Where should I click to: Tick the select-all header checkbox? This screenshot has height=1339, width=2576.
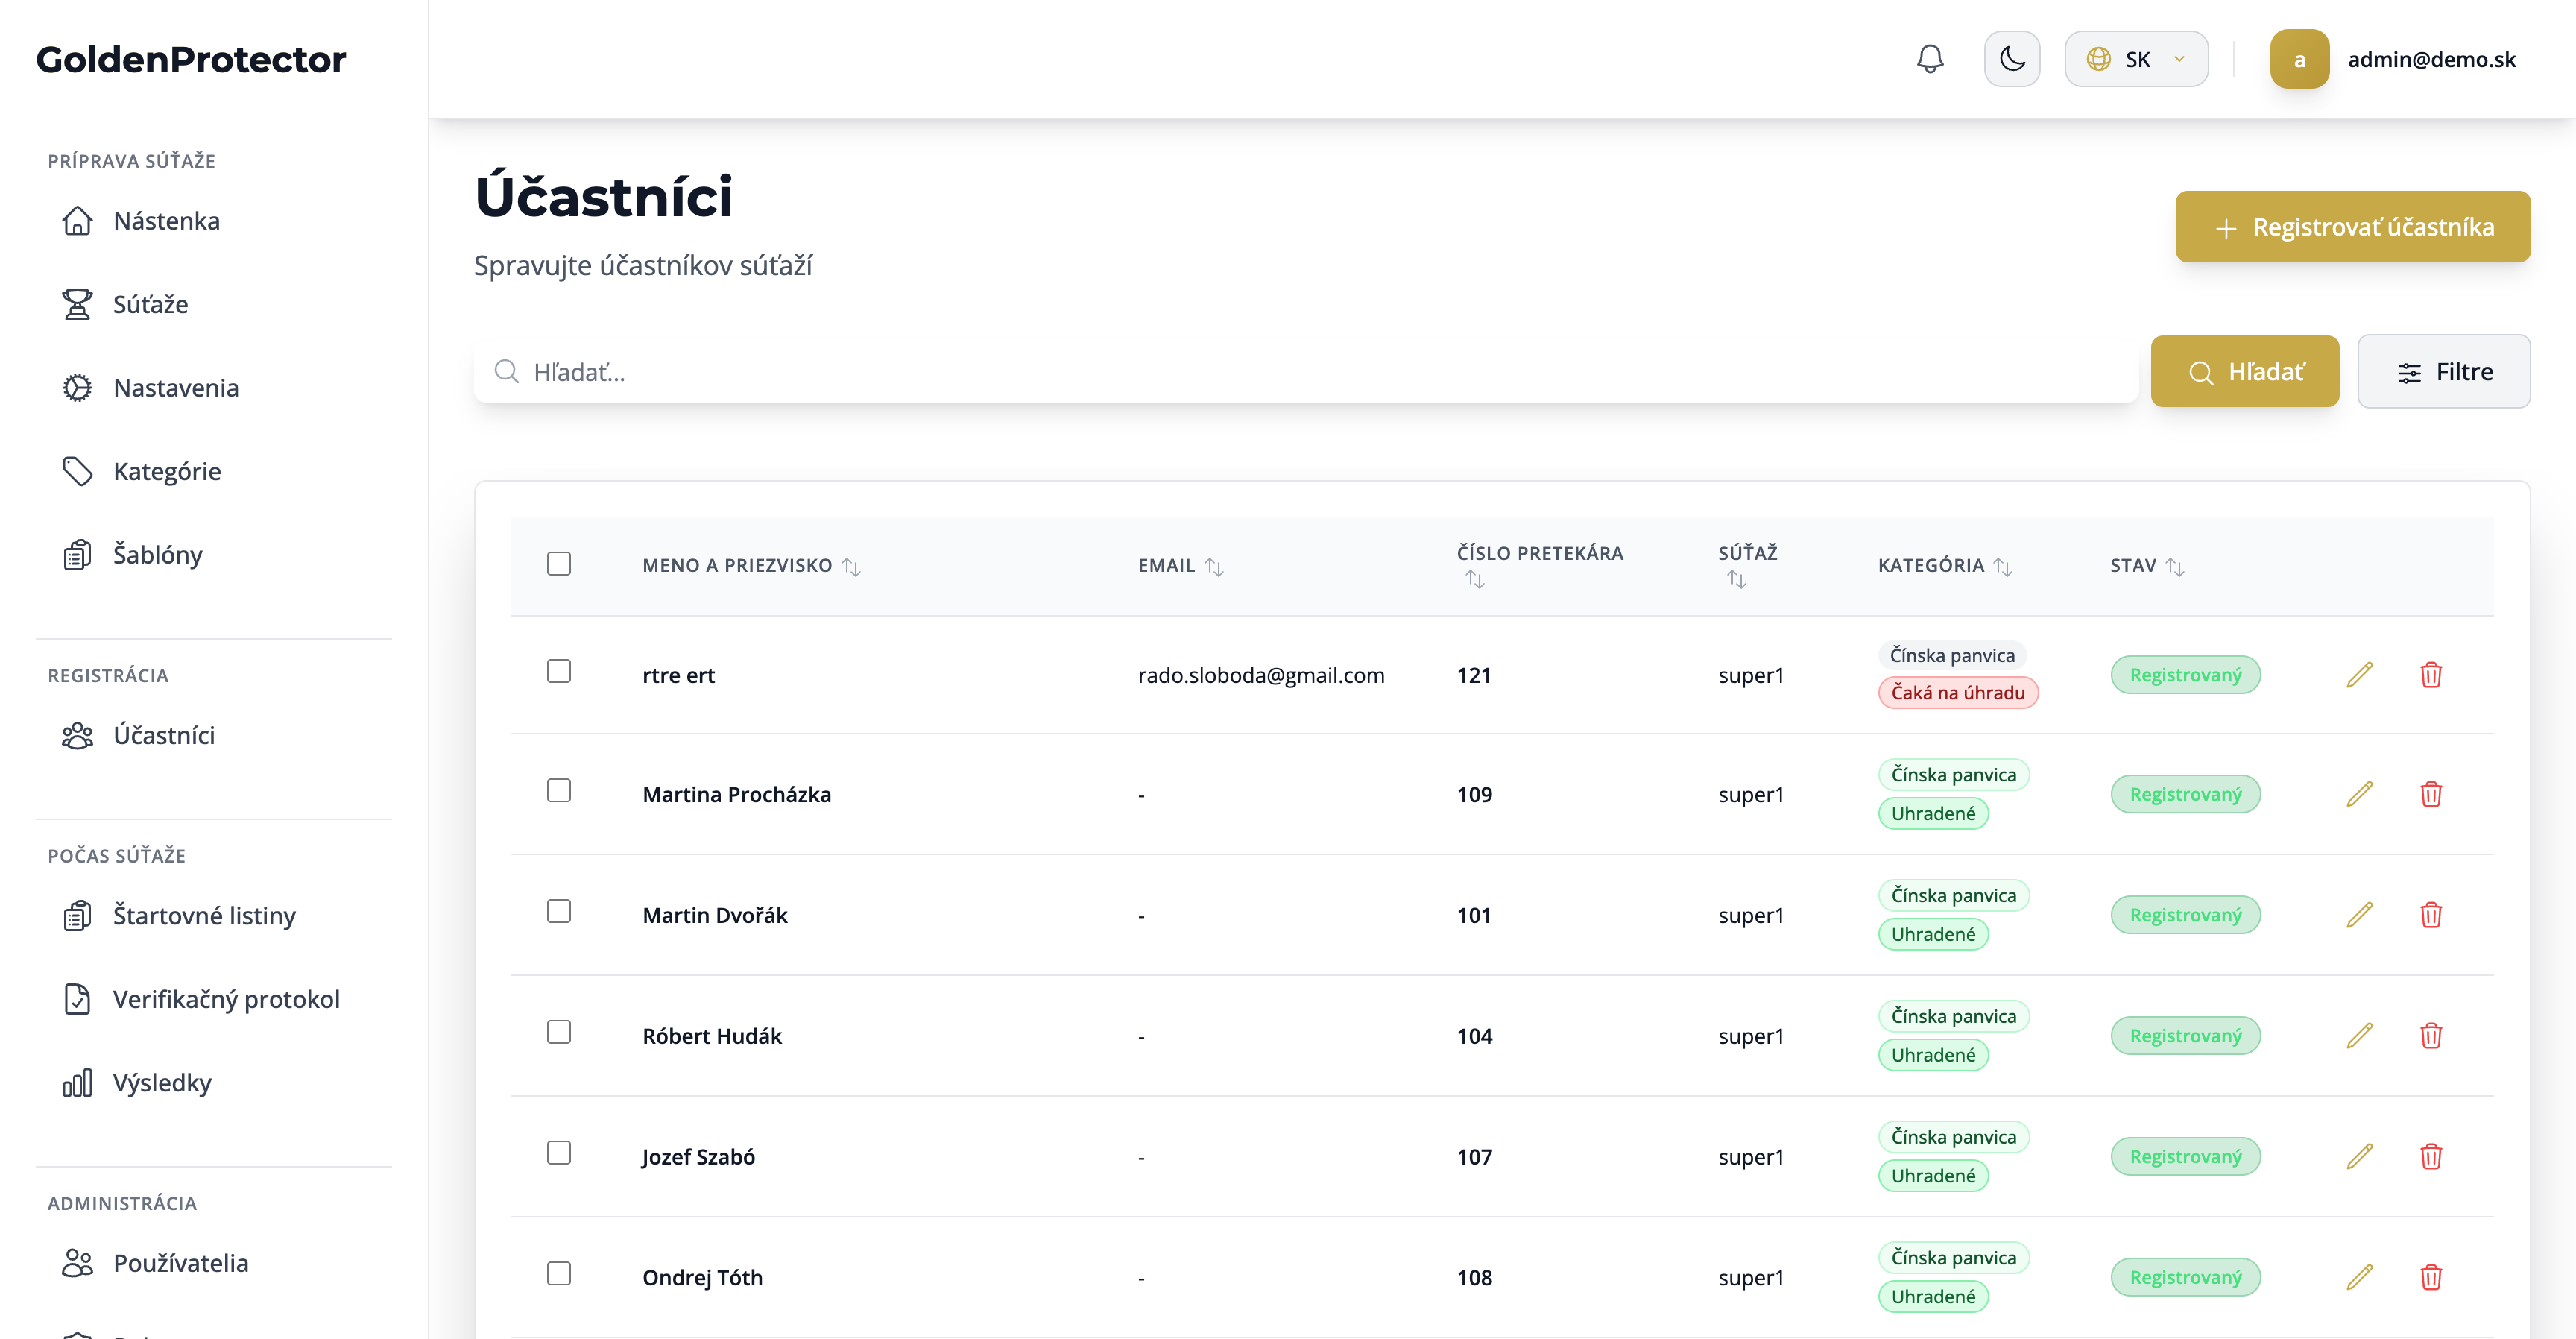(559, 564)
